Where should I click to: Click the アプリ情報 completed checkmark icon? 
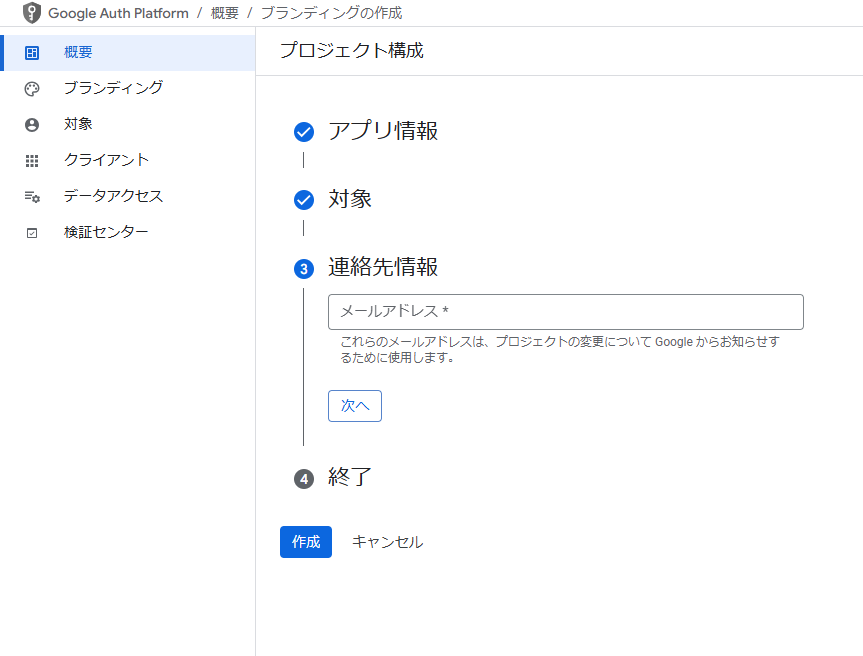click(304, 132)
